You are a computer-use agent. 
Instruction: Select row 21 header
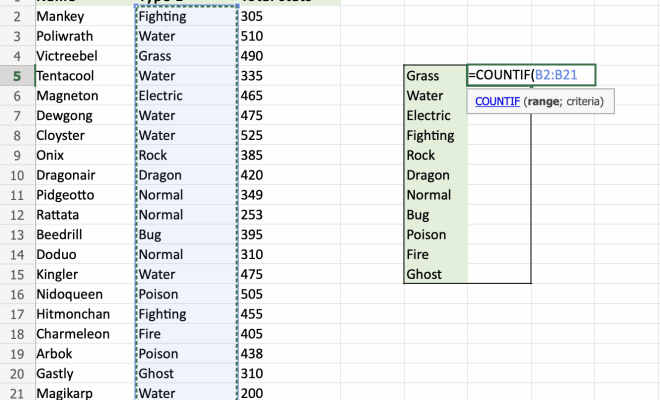[x=16, y=393]
